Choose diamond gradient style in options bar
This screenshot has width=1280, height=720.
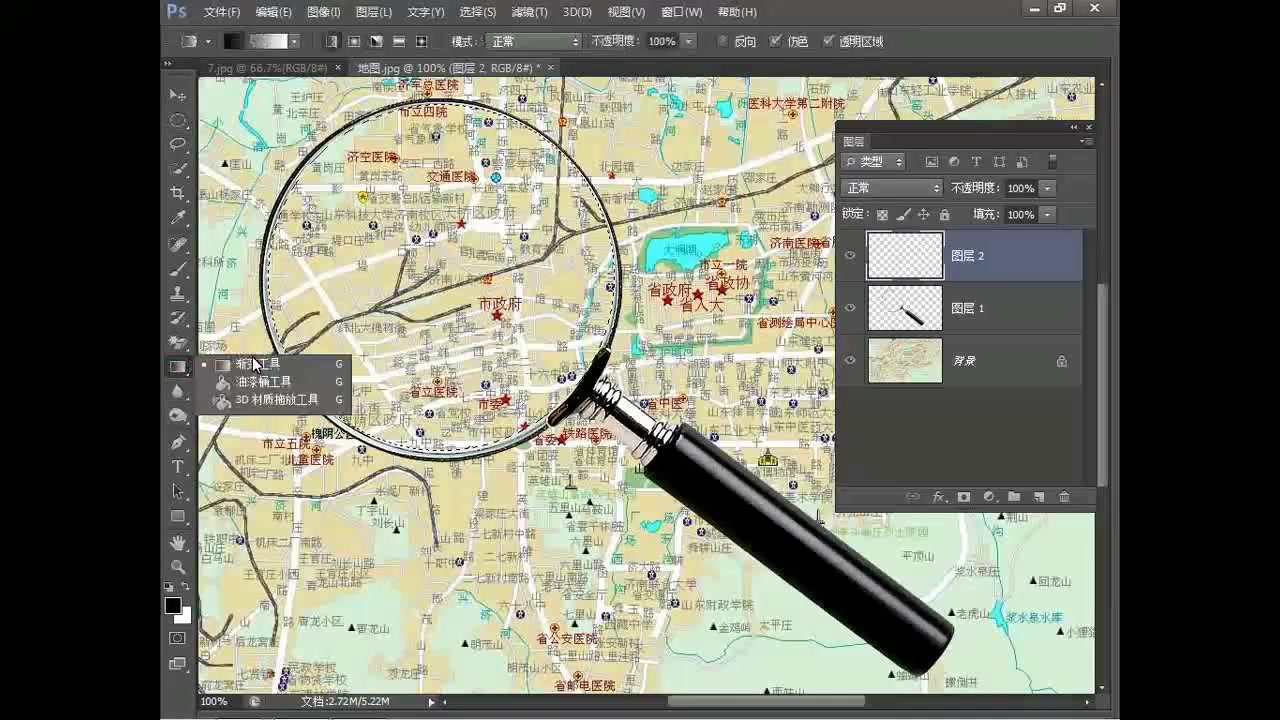[x=421, y=41]
